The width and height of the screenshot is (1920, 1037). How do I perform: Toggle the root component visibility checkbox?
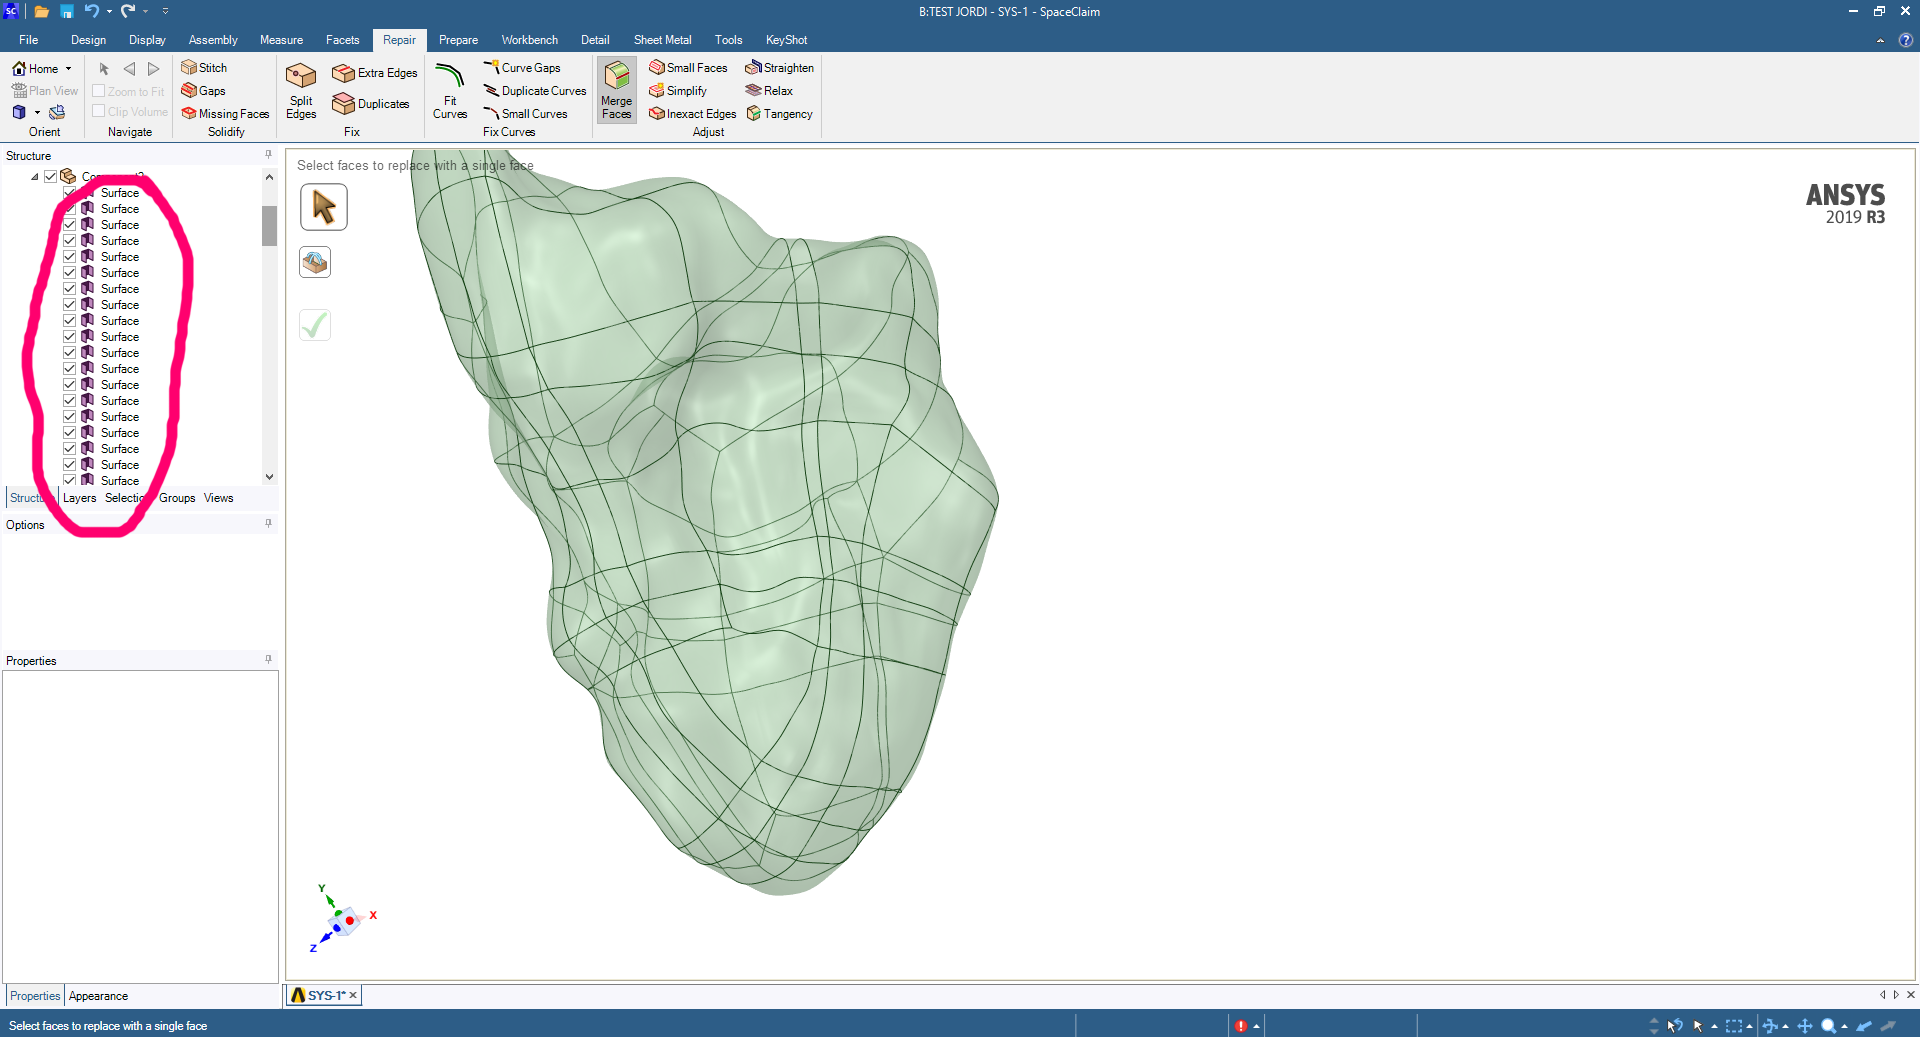click(x=51, y=177)
